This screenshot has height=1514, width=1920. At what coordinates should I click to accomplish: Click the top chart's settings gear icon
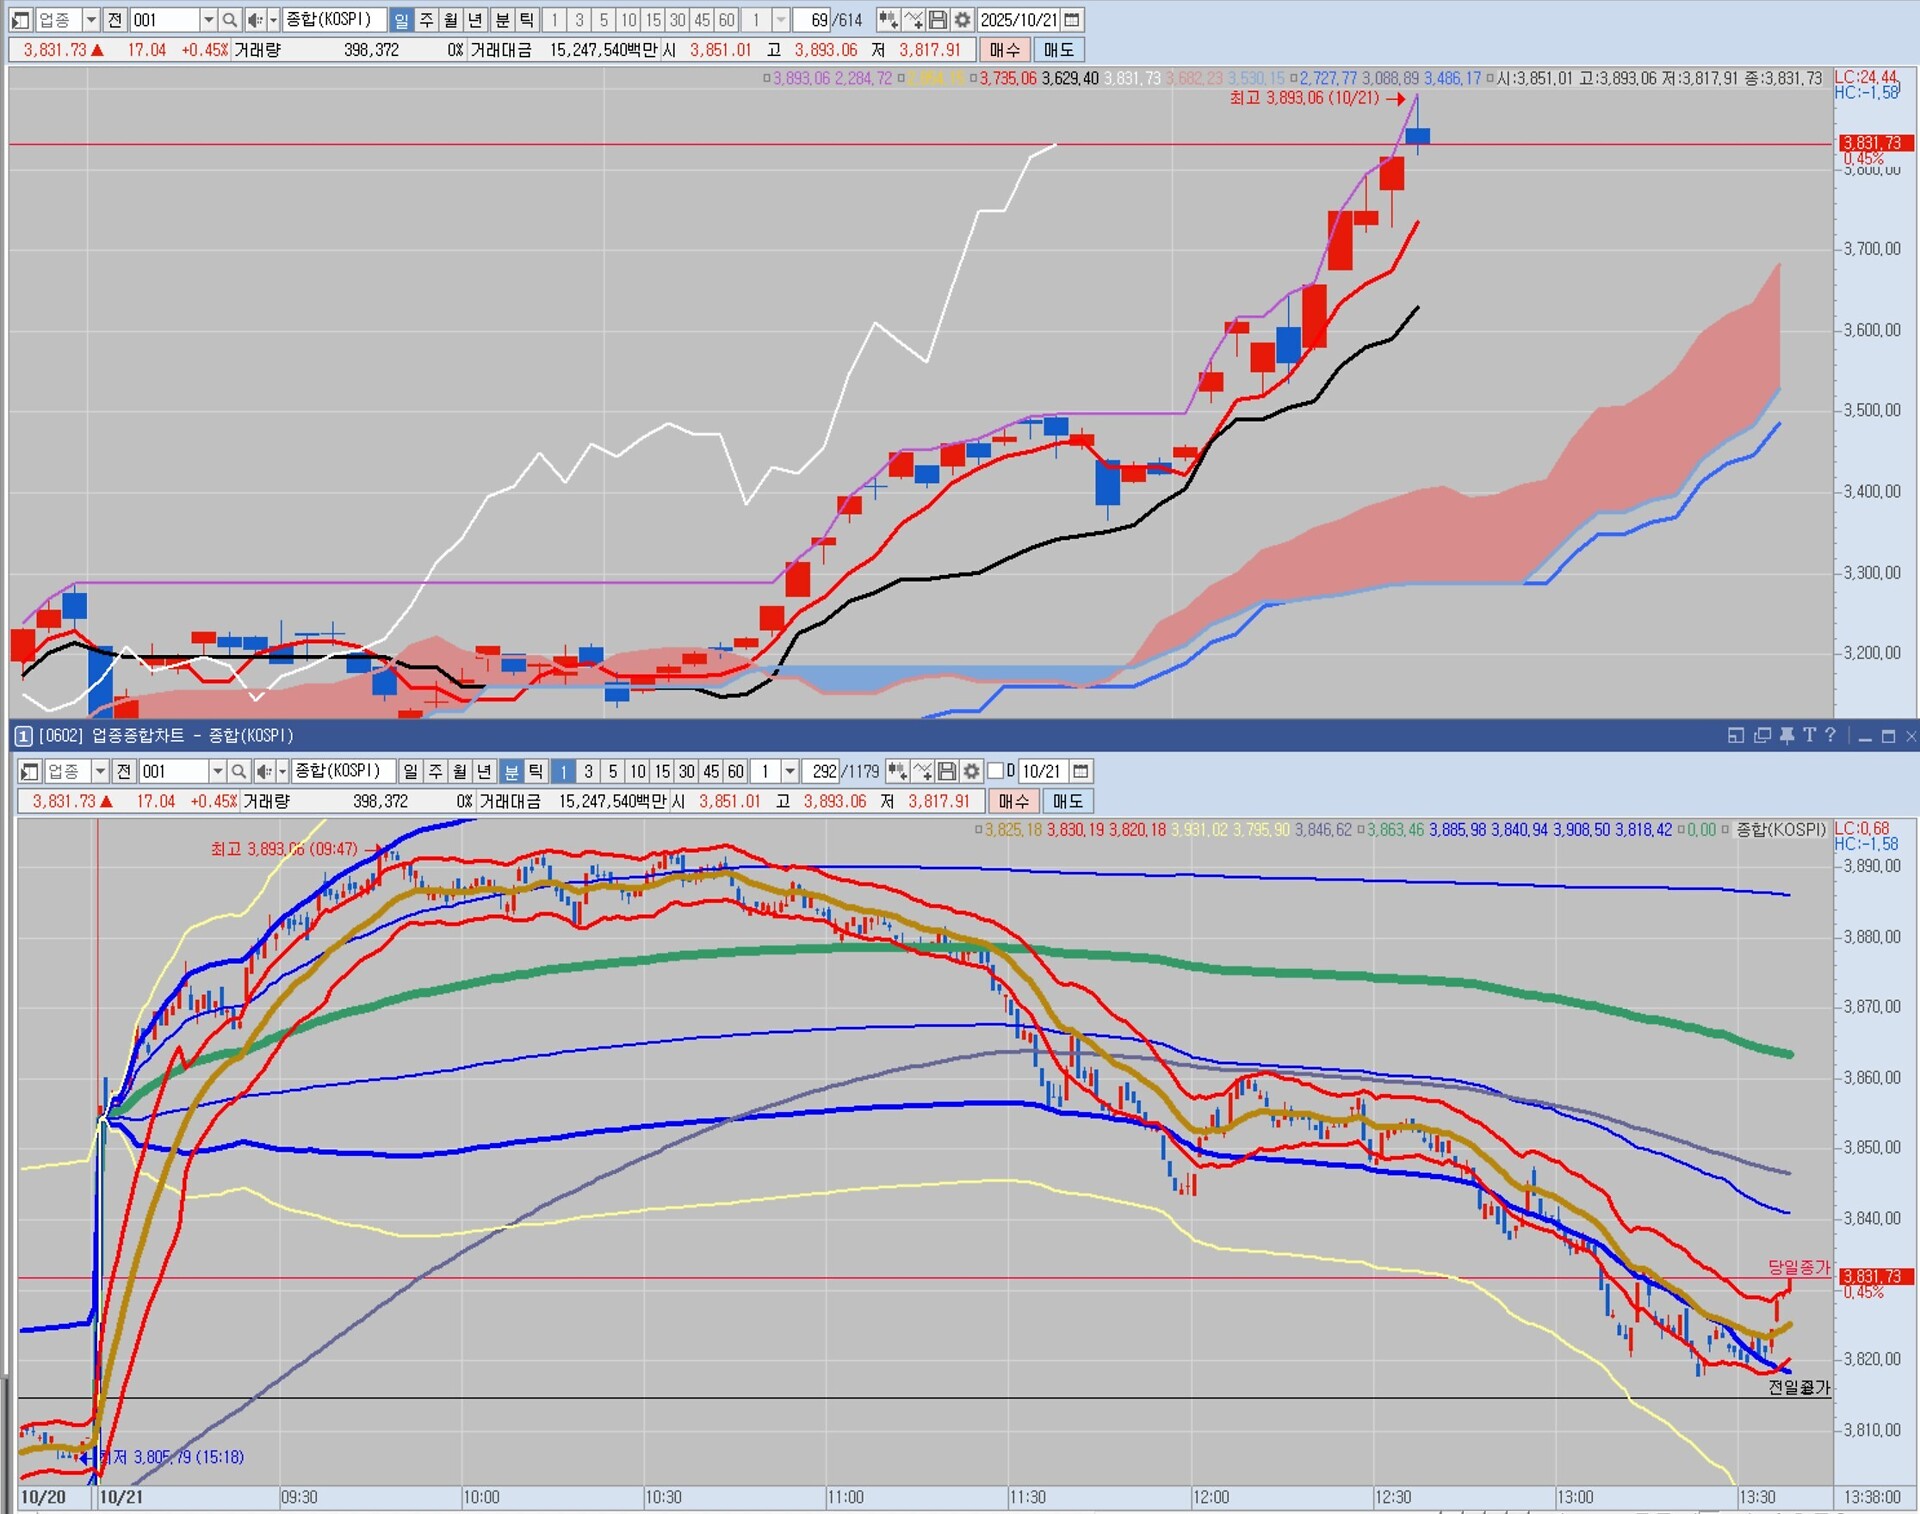coord(962,20)
